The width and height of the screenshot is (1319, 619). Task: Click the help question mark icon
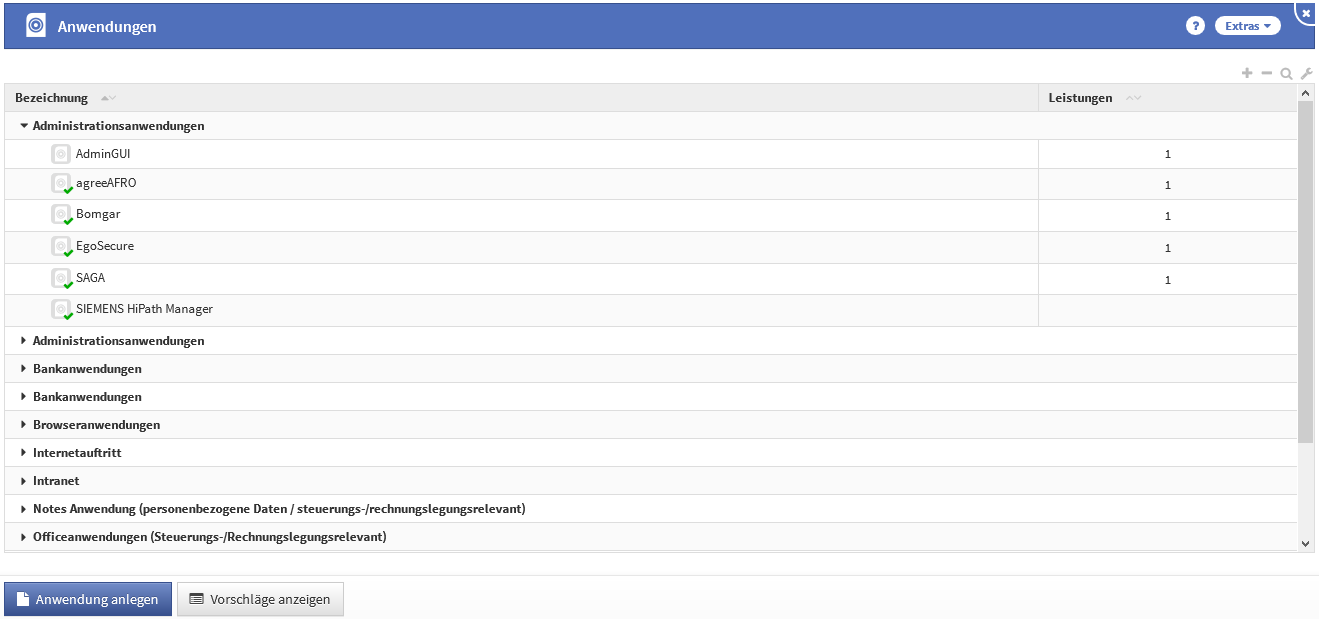1195,26
